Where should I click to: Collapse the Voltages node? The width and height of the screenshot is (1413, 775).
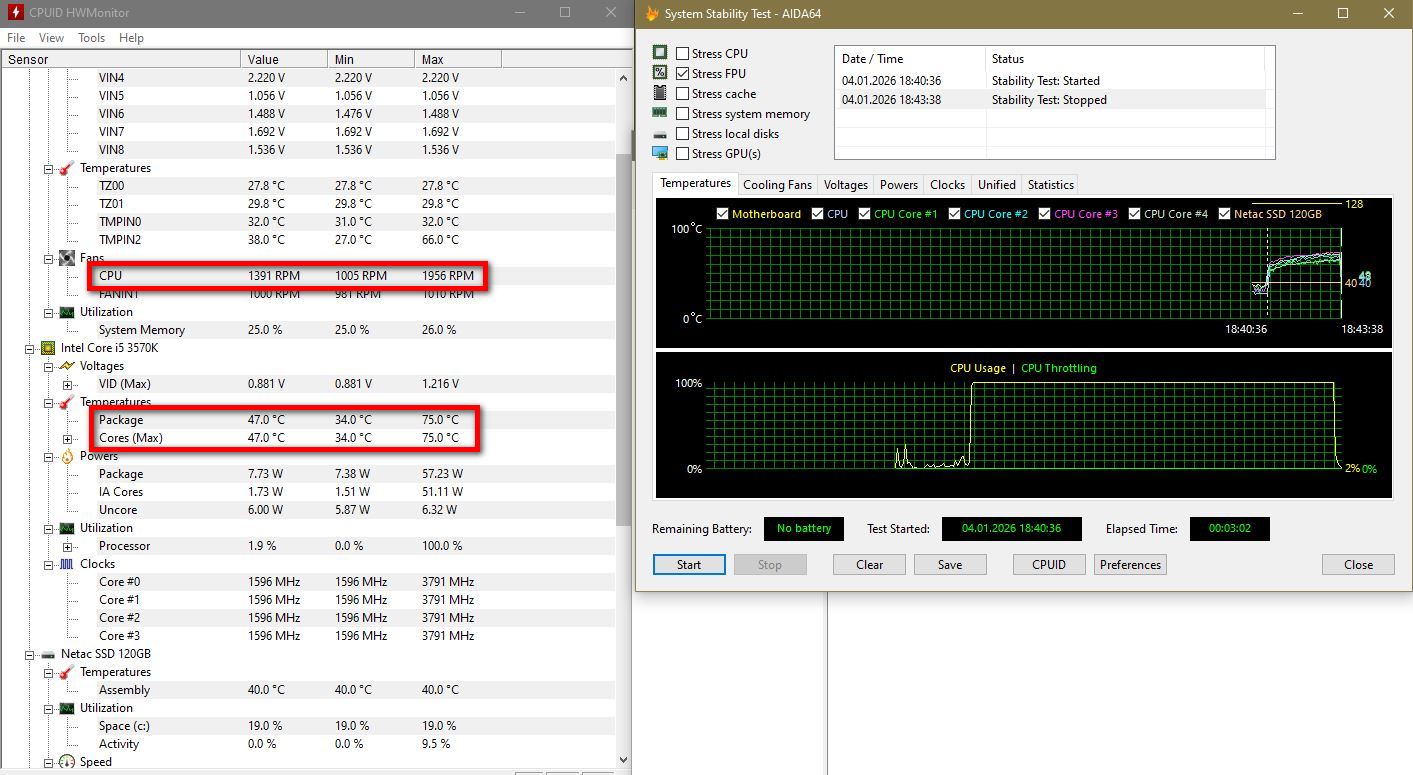pyautogui.click(x=48, y=366)
